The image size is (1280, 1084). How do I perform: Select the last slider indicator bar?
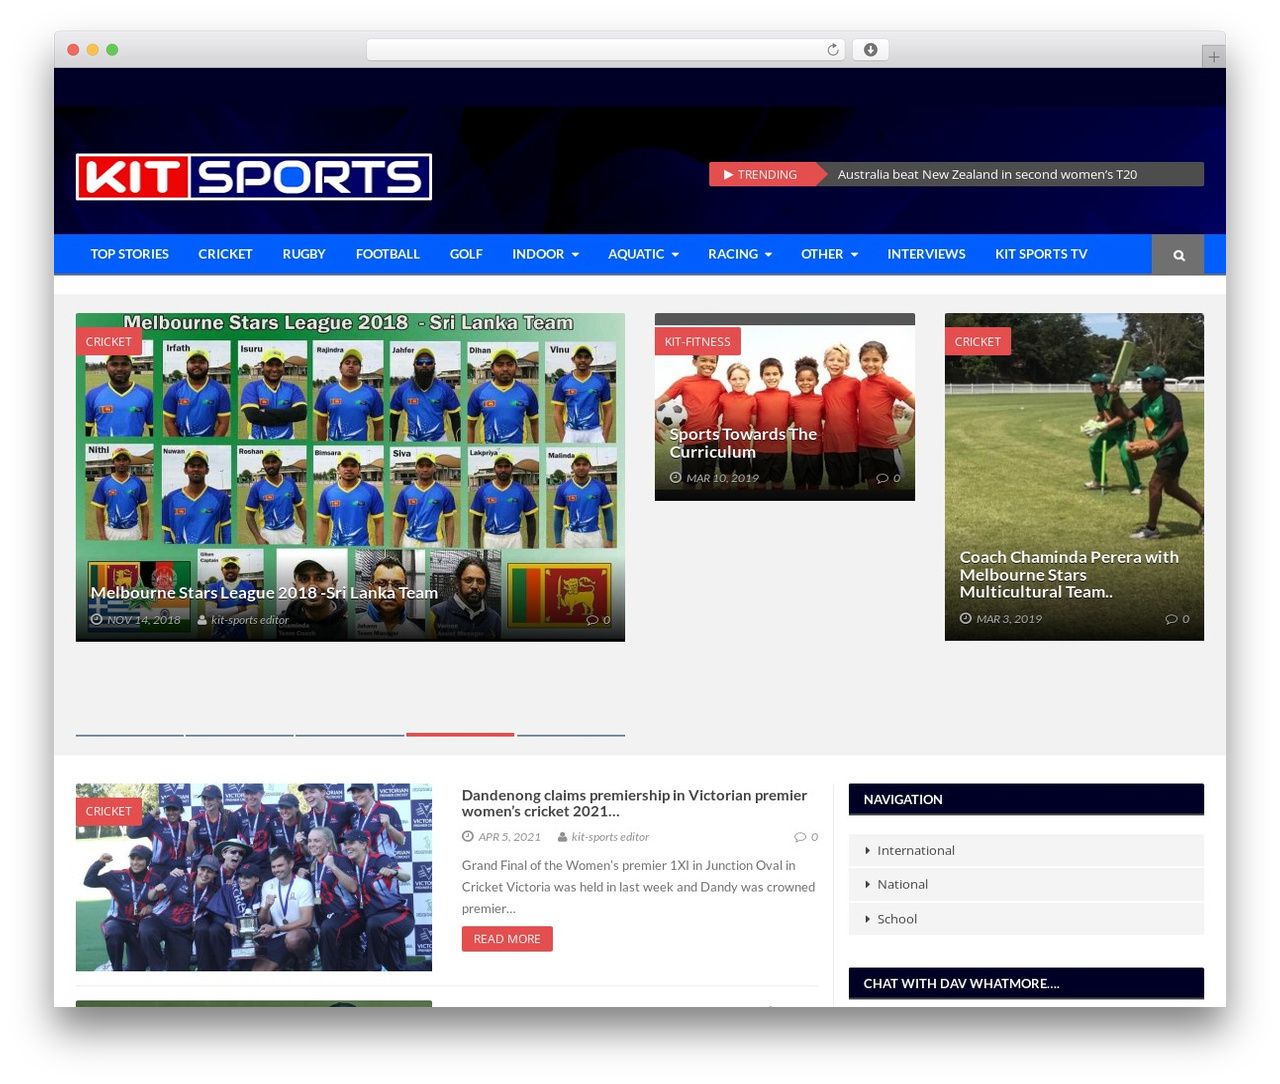(x=571, y=734)
